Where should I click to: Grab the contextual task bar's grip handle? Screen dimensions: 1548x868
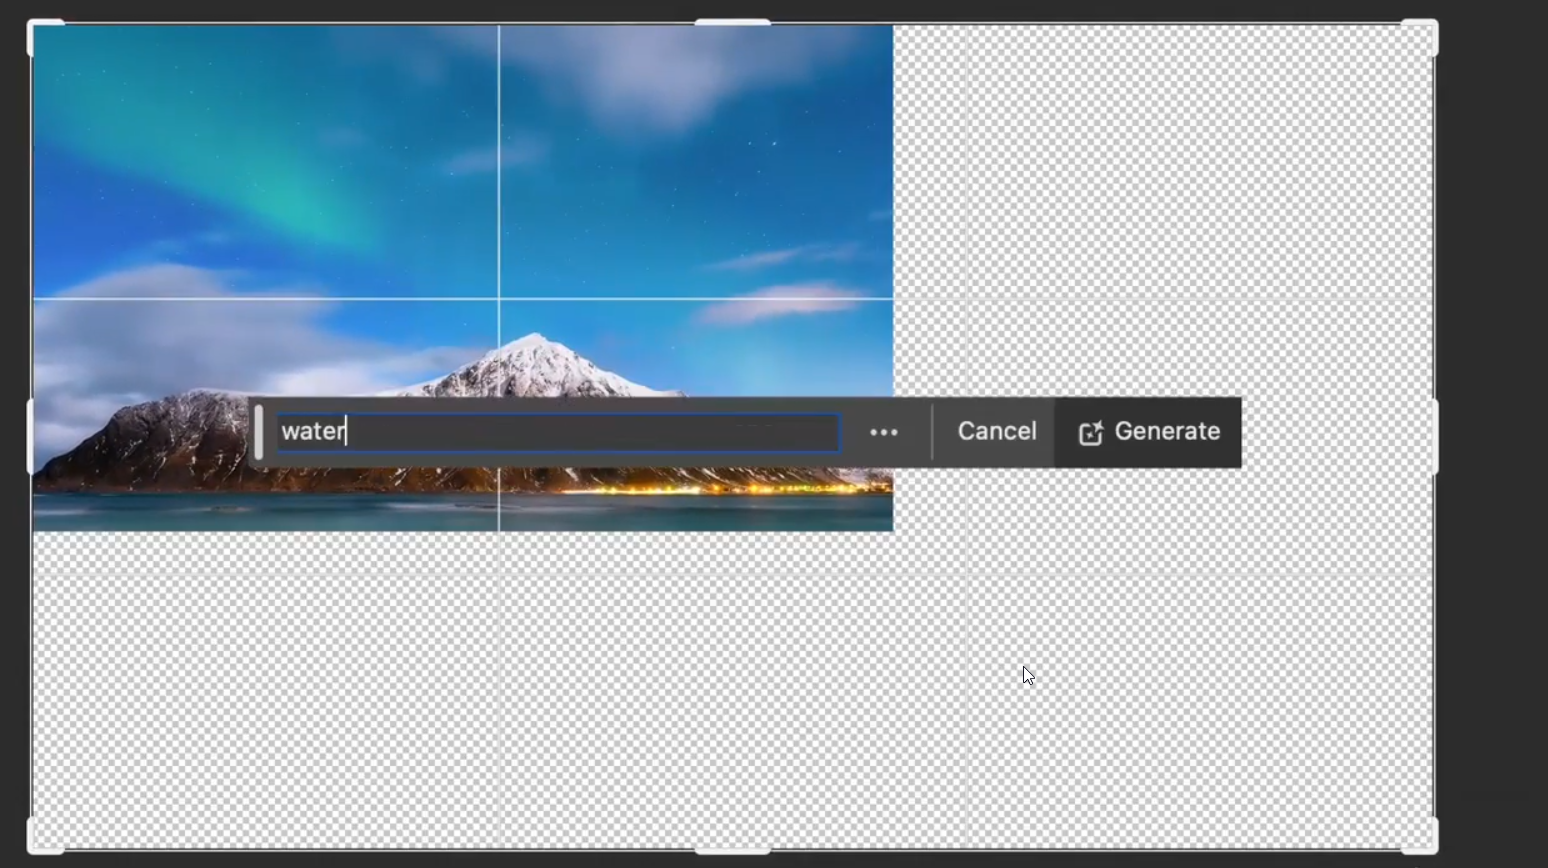pos(259,432)
